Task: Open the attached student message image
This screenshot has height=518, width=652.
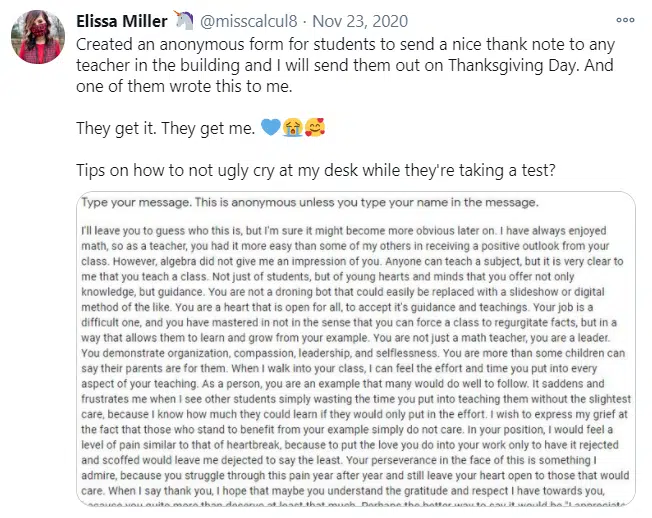Action: coord(356,348)
